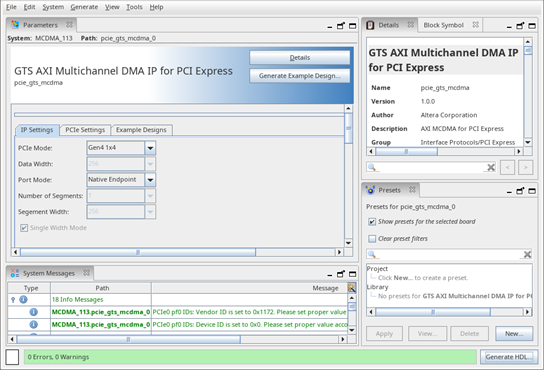
Task: Click the message filter icon in System Messages
Action: coord(351,288)
